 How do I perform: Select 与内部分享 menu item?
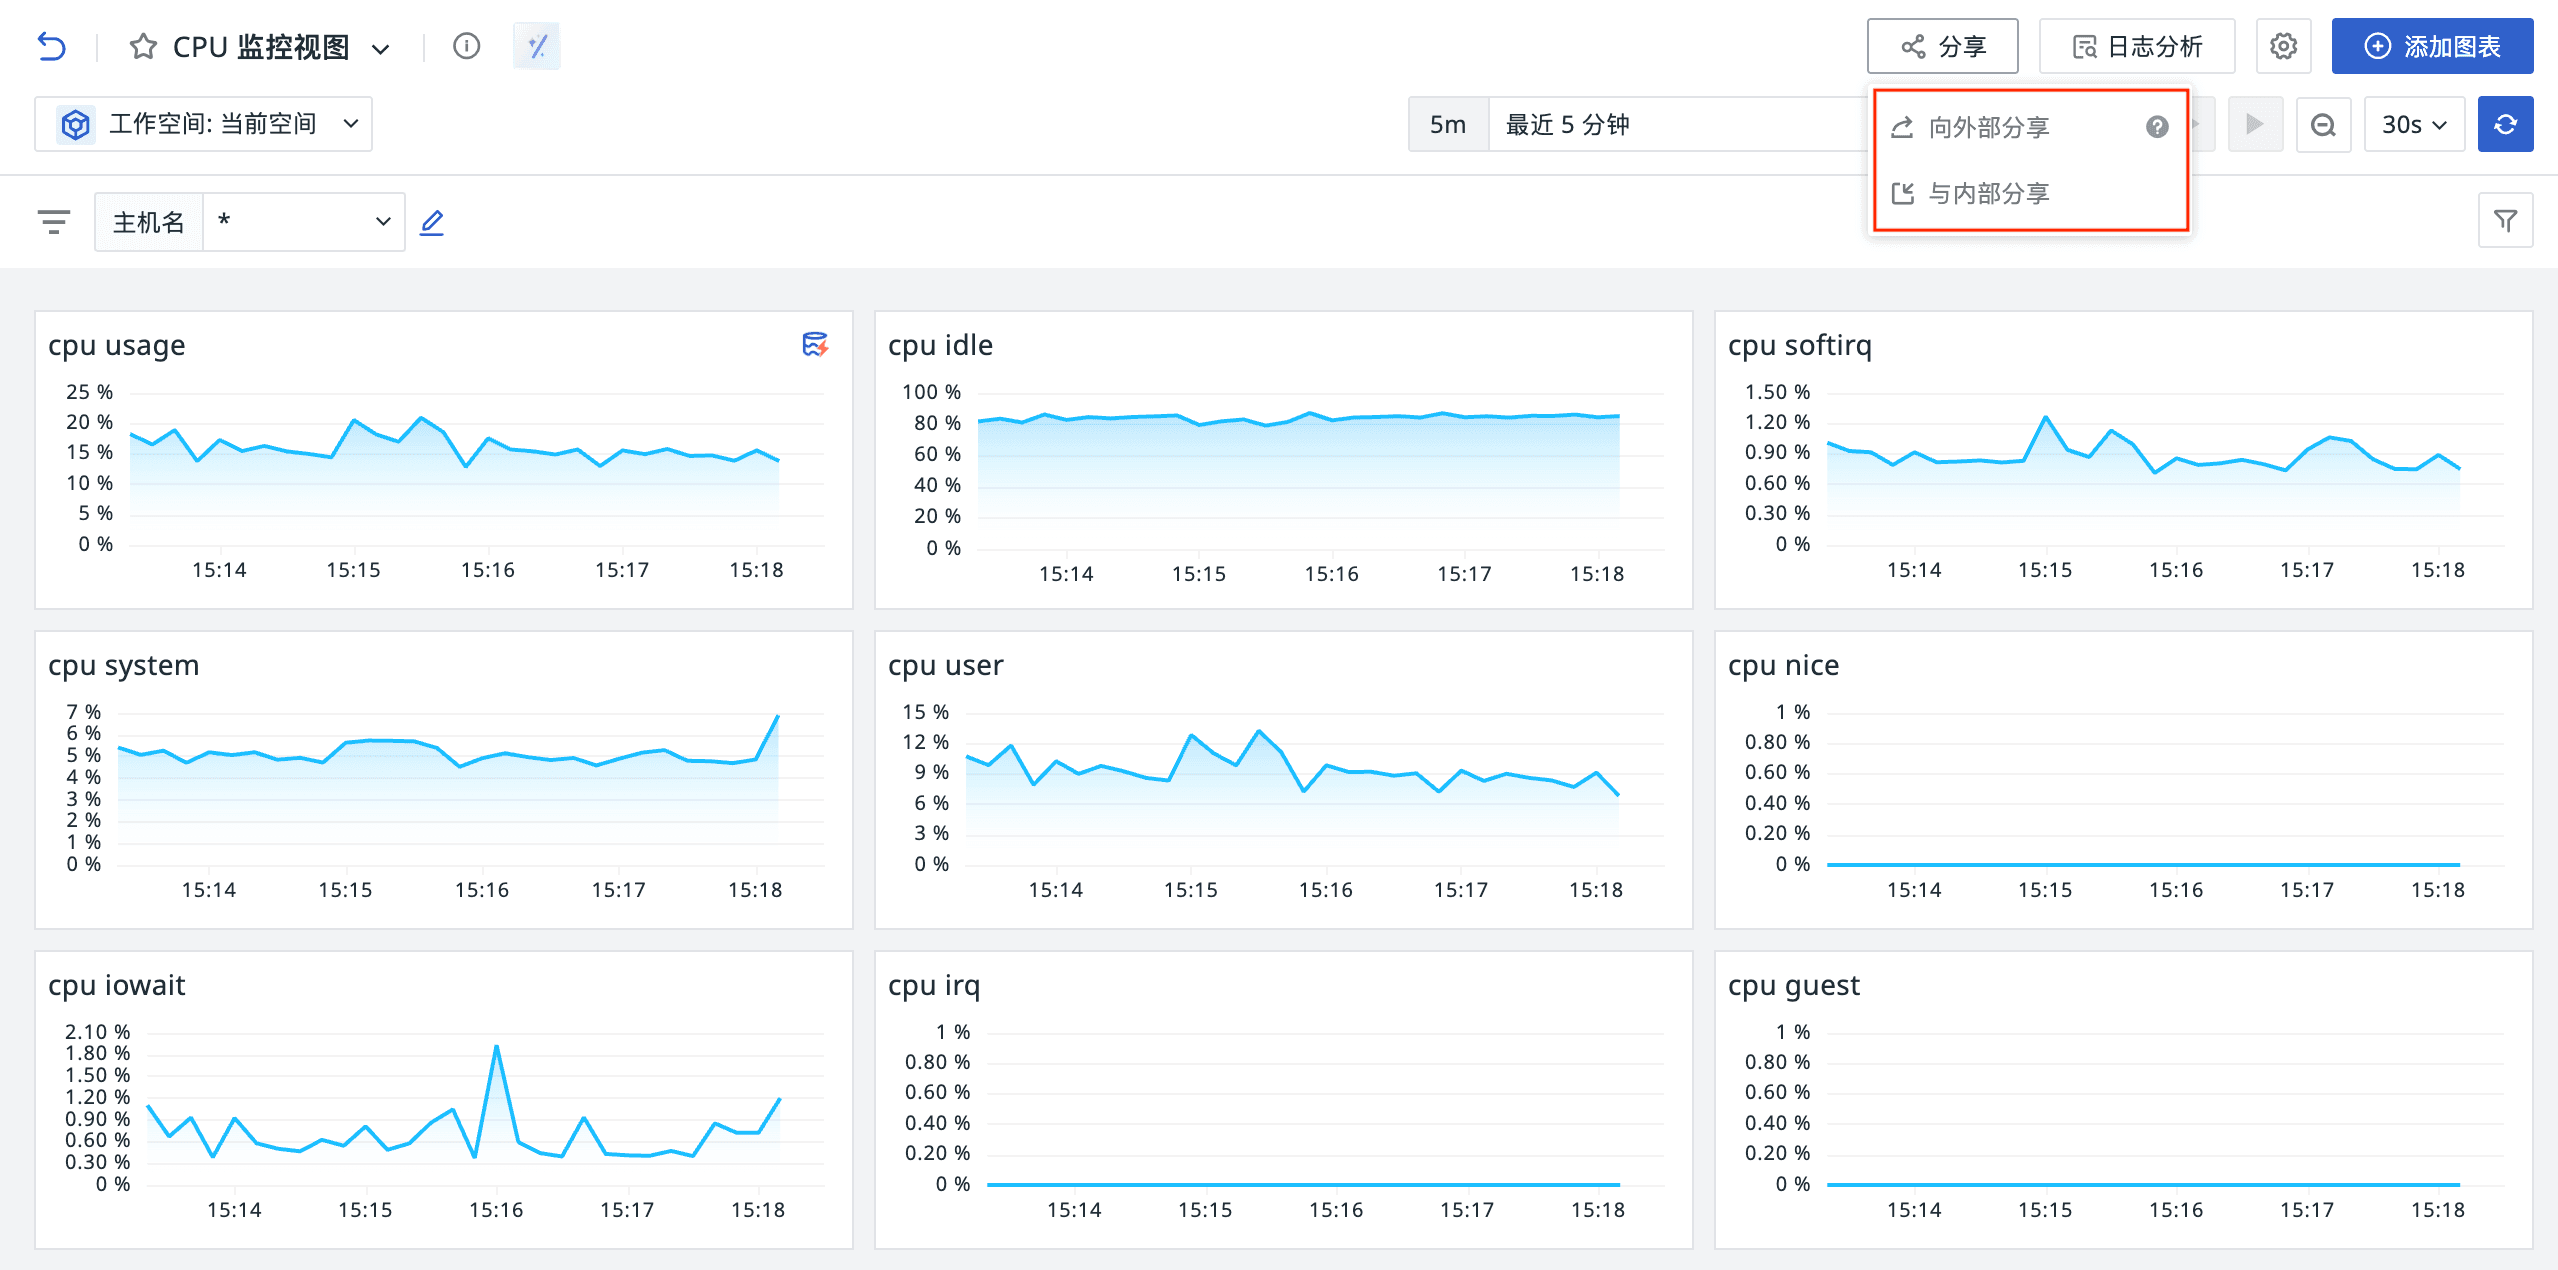point(1988,193)
